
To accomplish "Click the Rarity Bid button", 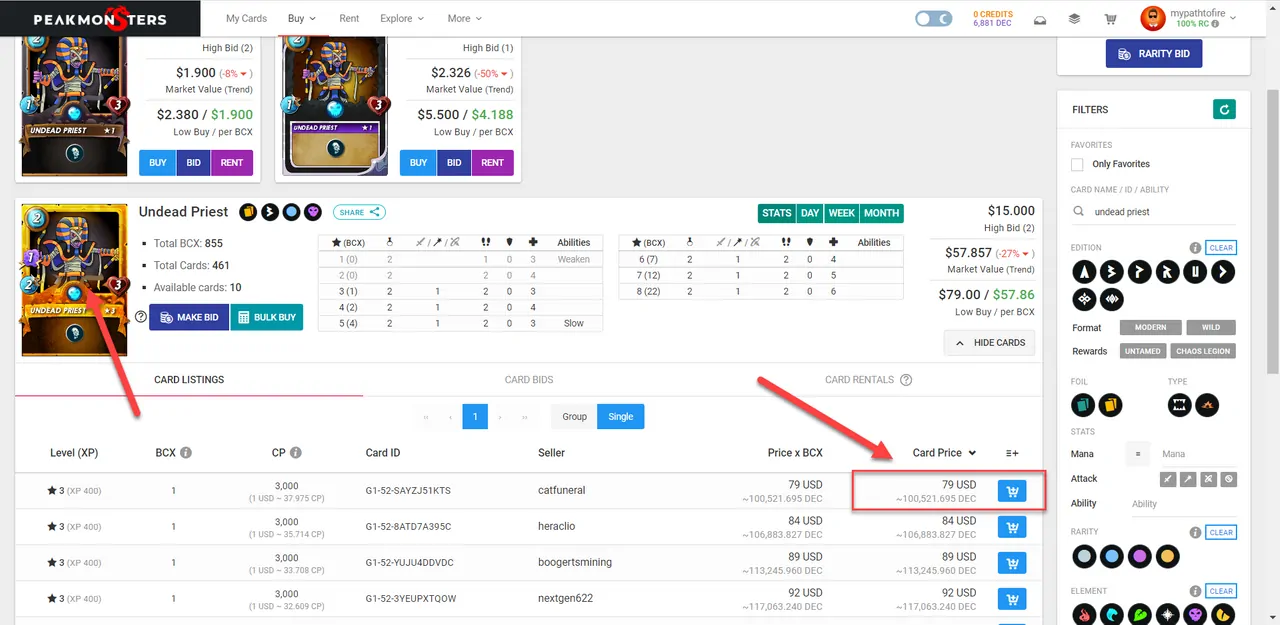I will coord(1154,53).
